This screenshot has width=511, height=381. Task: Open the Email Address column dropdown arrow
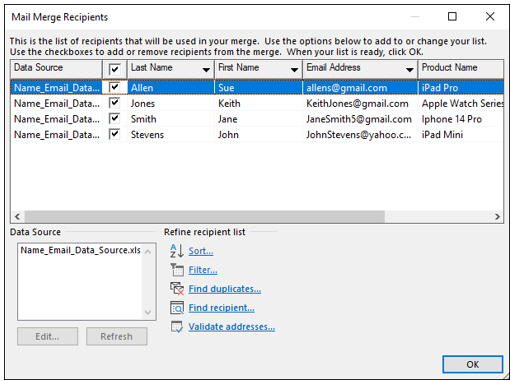[x=409, y=70]
